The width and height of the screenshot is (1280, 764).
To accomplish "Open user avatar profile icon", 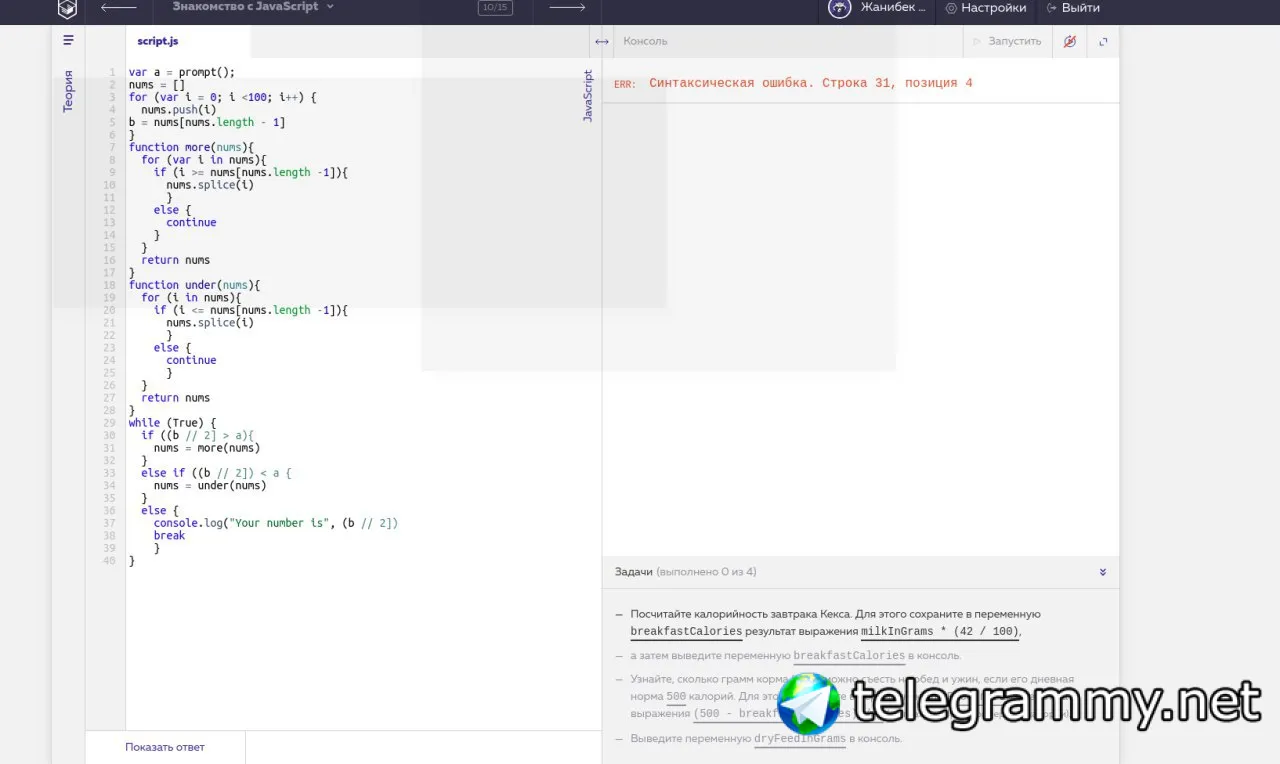I will point(840,8).
